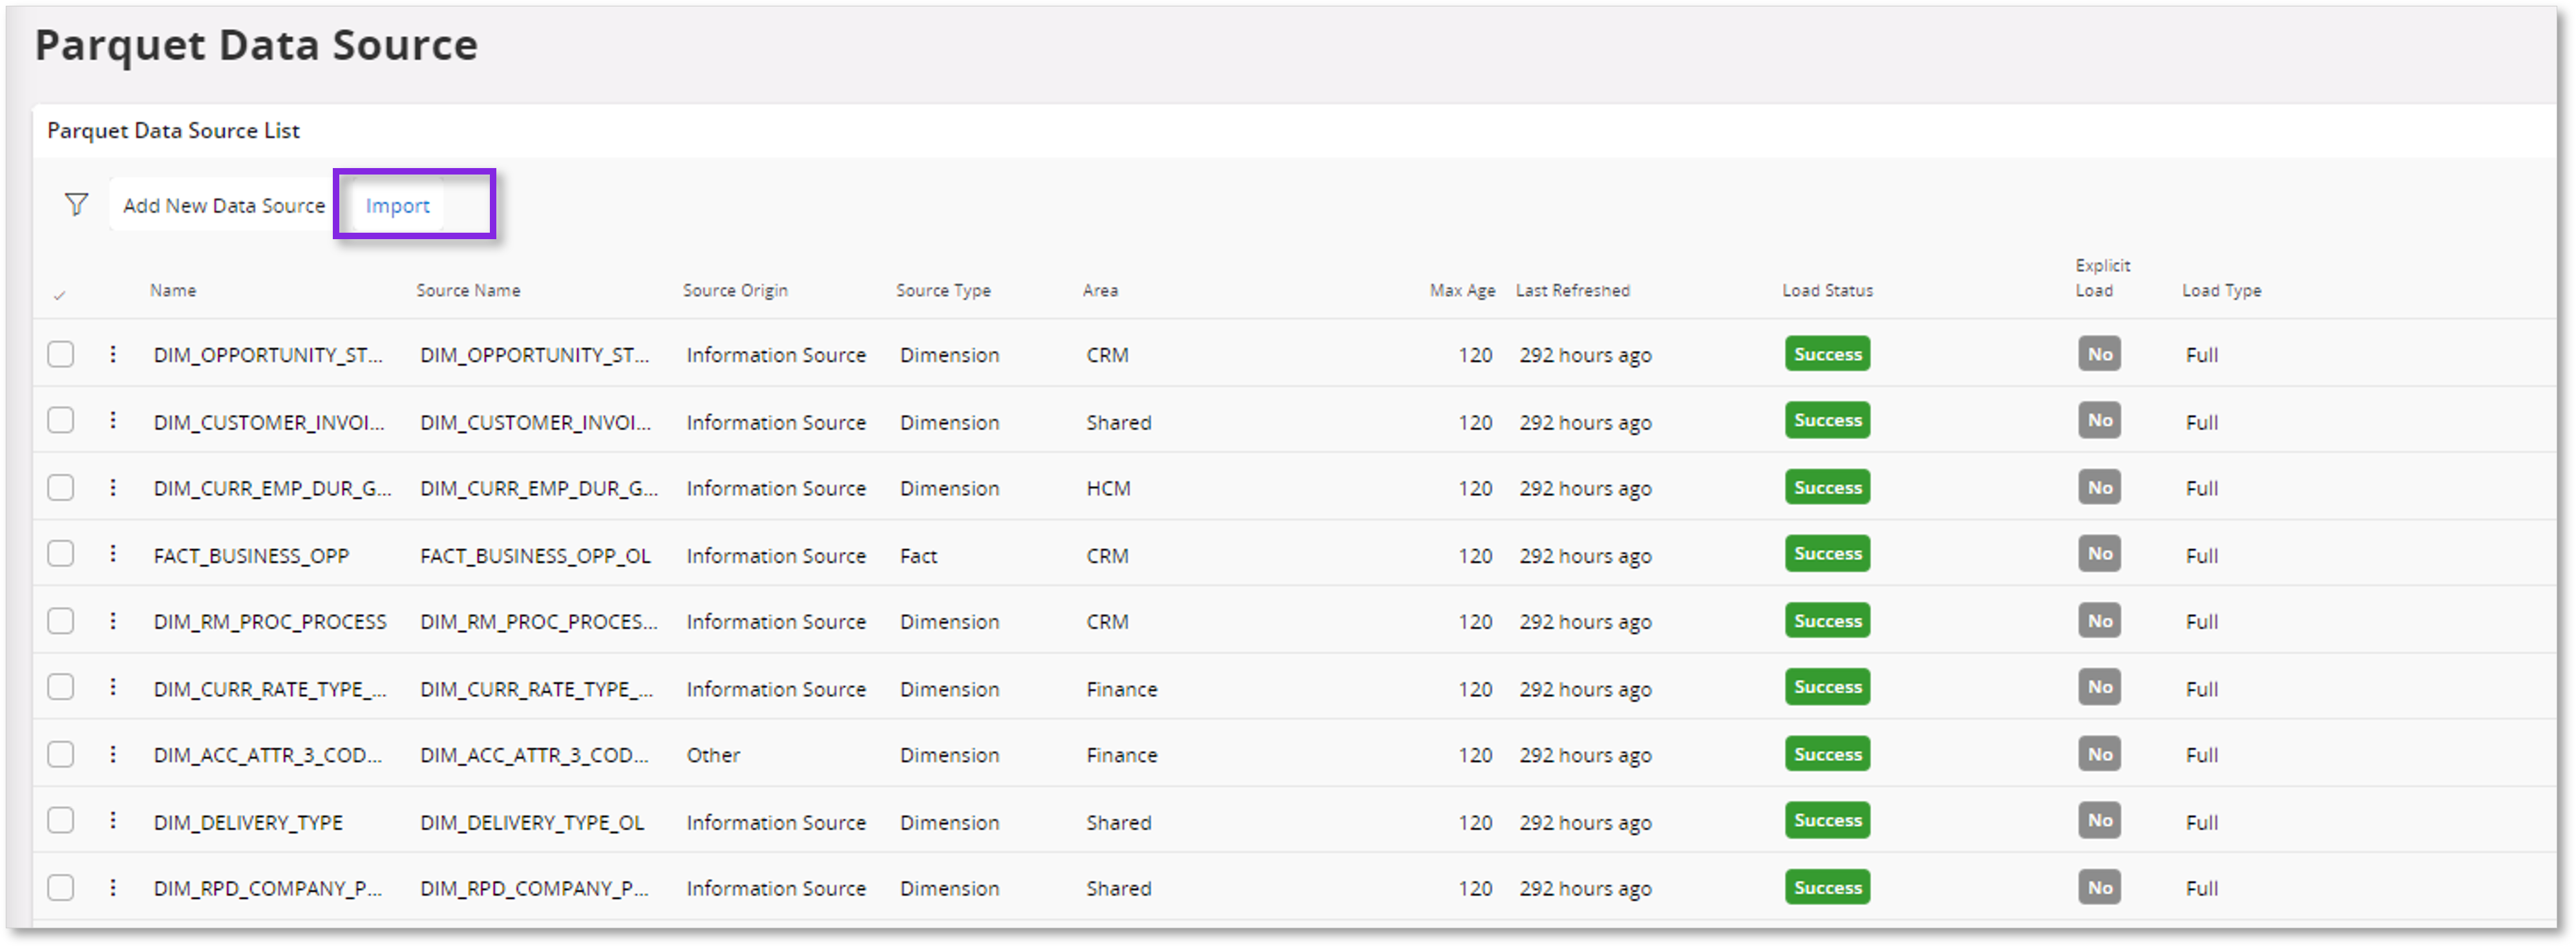
Task: Open kebab menu for DIM_RM_PROC_PROCESS row
Action: 113,621
